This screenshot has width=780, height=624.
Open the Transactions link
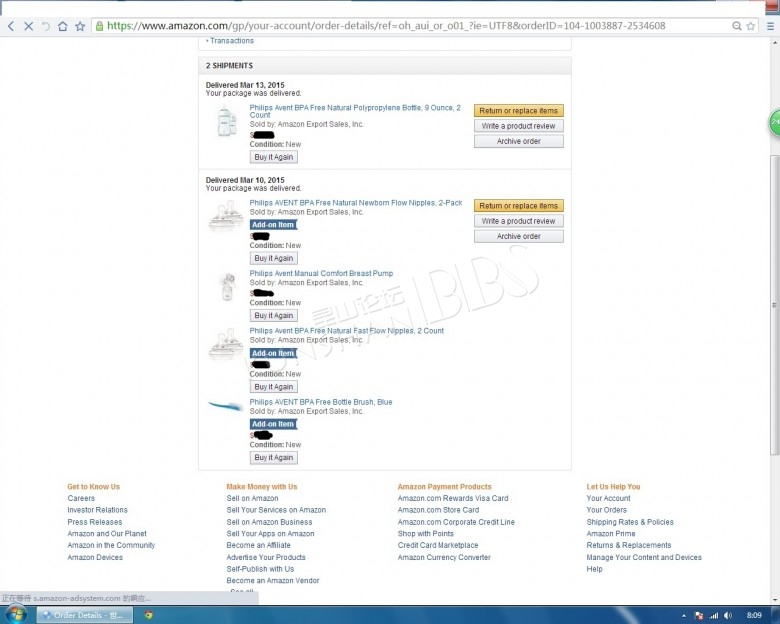coord(232,41)
